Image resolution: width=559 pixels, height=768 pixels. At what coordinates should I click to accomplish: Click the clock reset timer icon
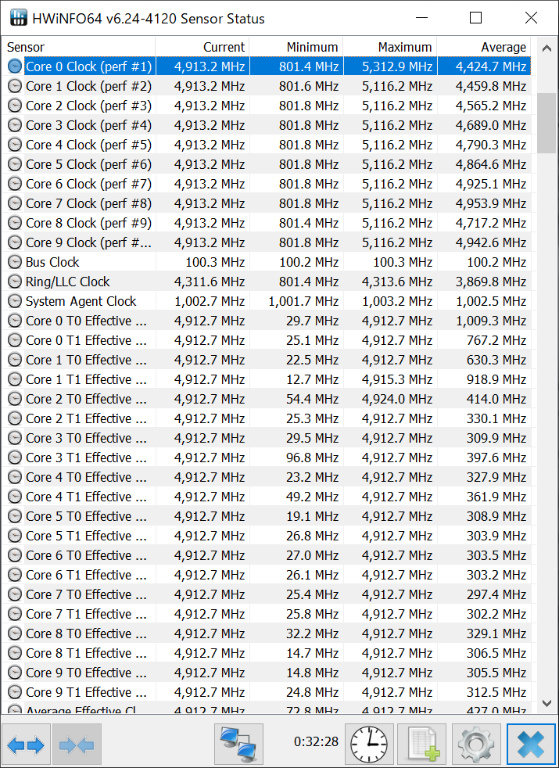tap(369, 744)
